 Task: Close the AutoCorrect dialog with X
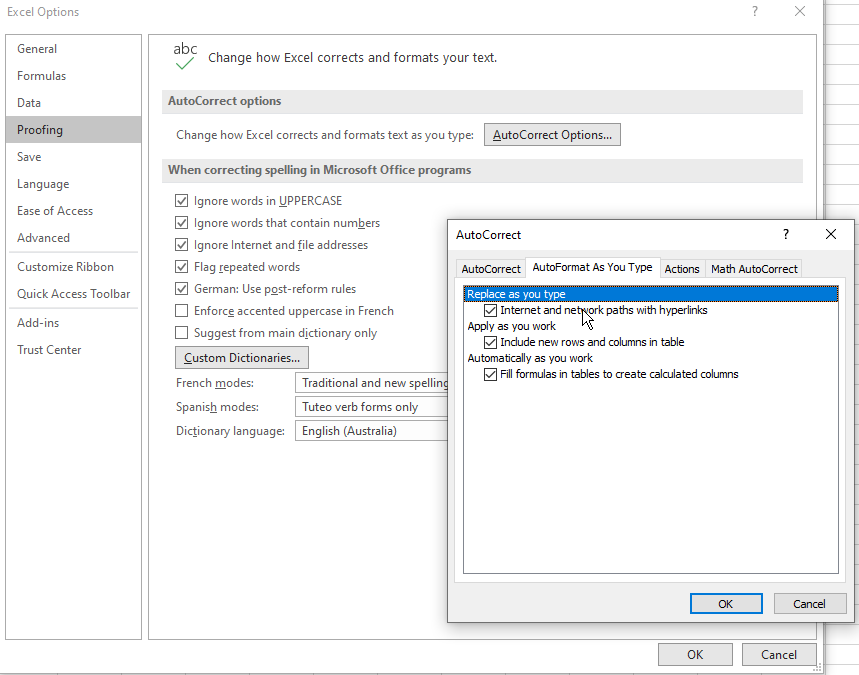tap(831, 234)
